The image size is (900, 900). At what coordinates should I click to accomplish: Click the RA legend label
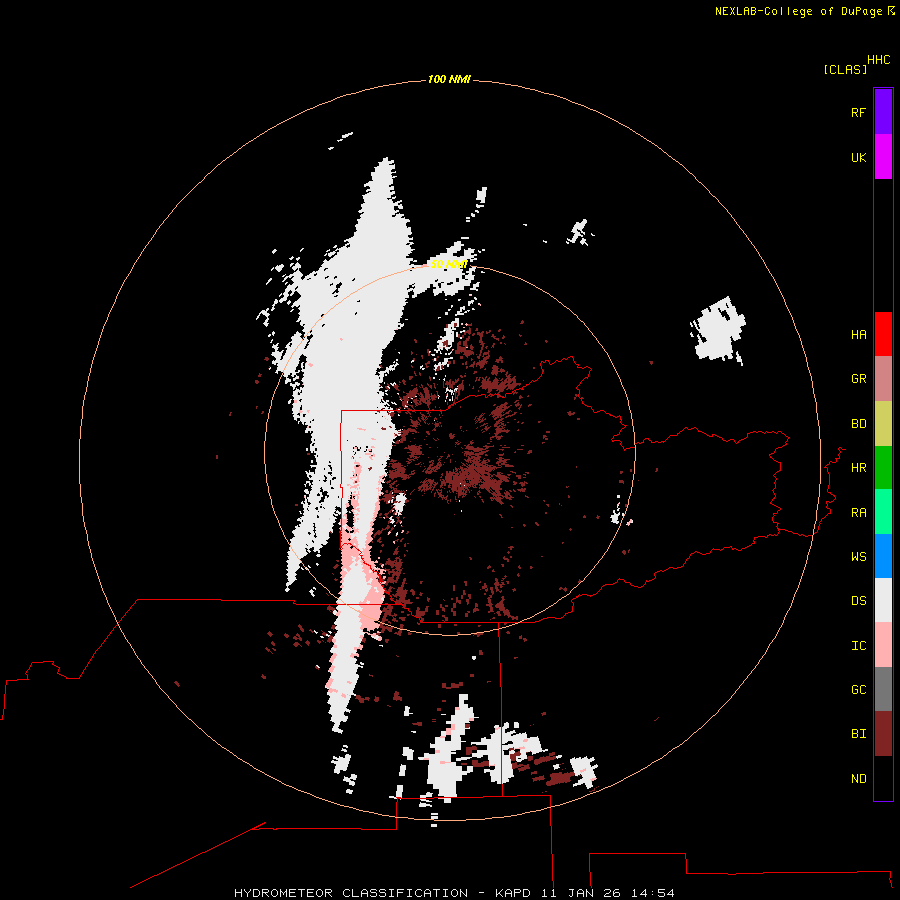tap(858, 513)
